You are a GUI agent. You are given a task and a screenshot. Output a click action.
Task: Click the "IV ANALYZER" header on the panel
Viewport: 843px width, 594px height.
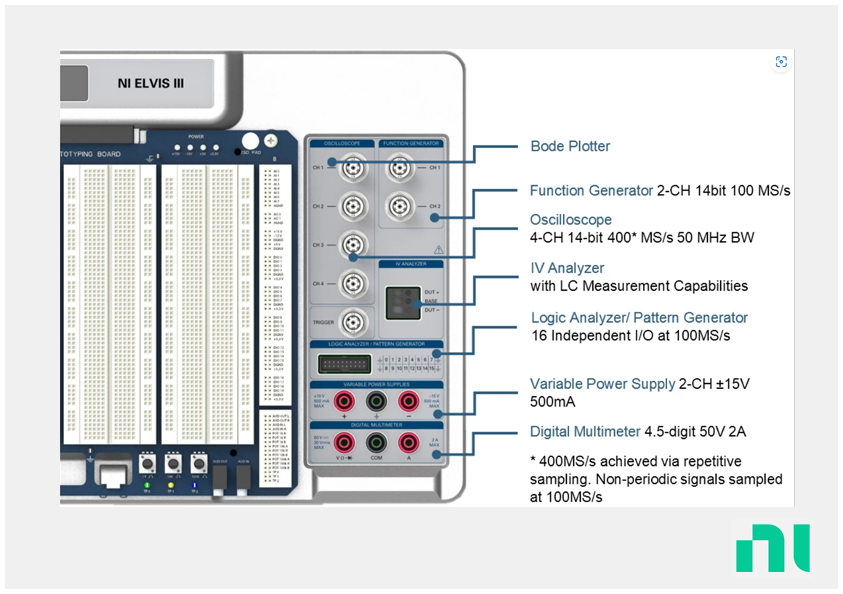tap(411, 264)
